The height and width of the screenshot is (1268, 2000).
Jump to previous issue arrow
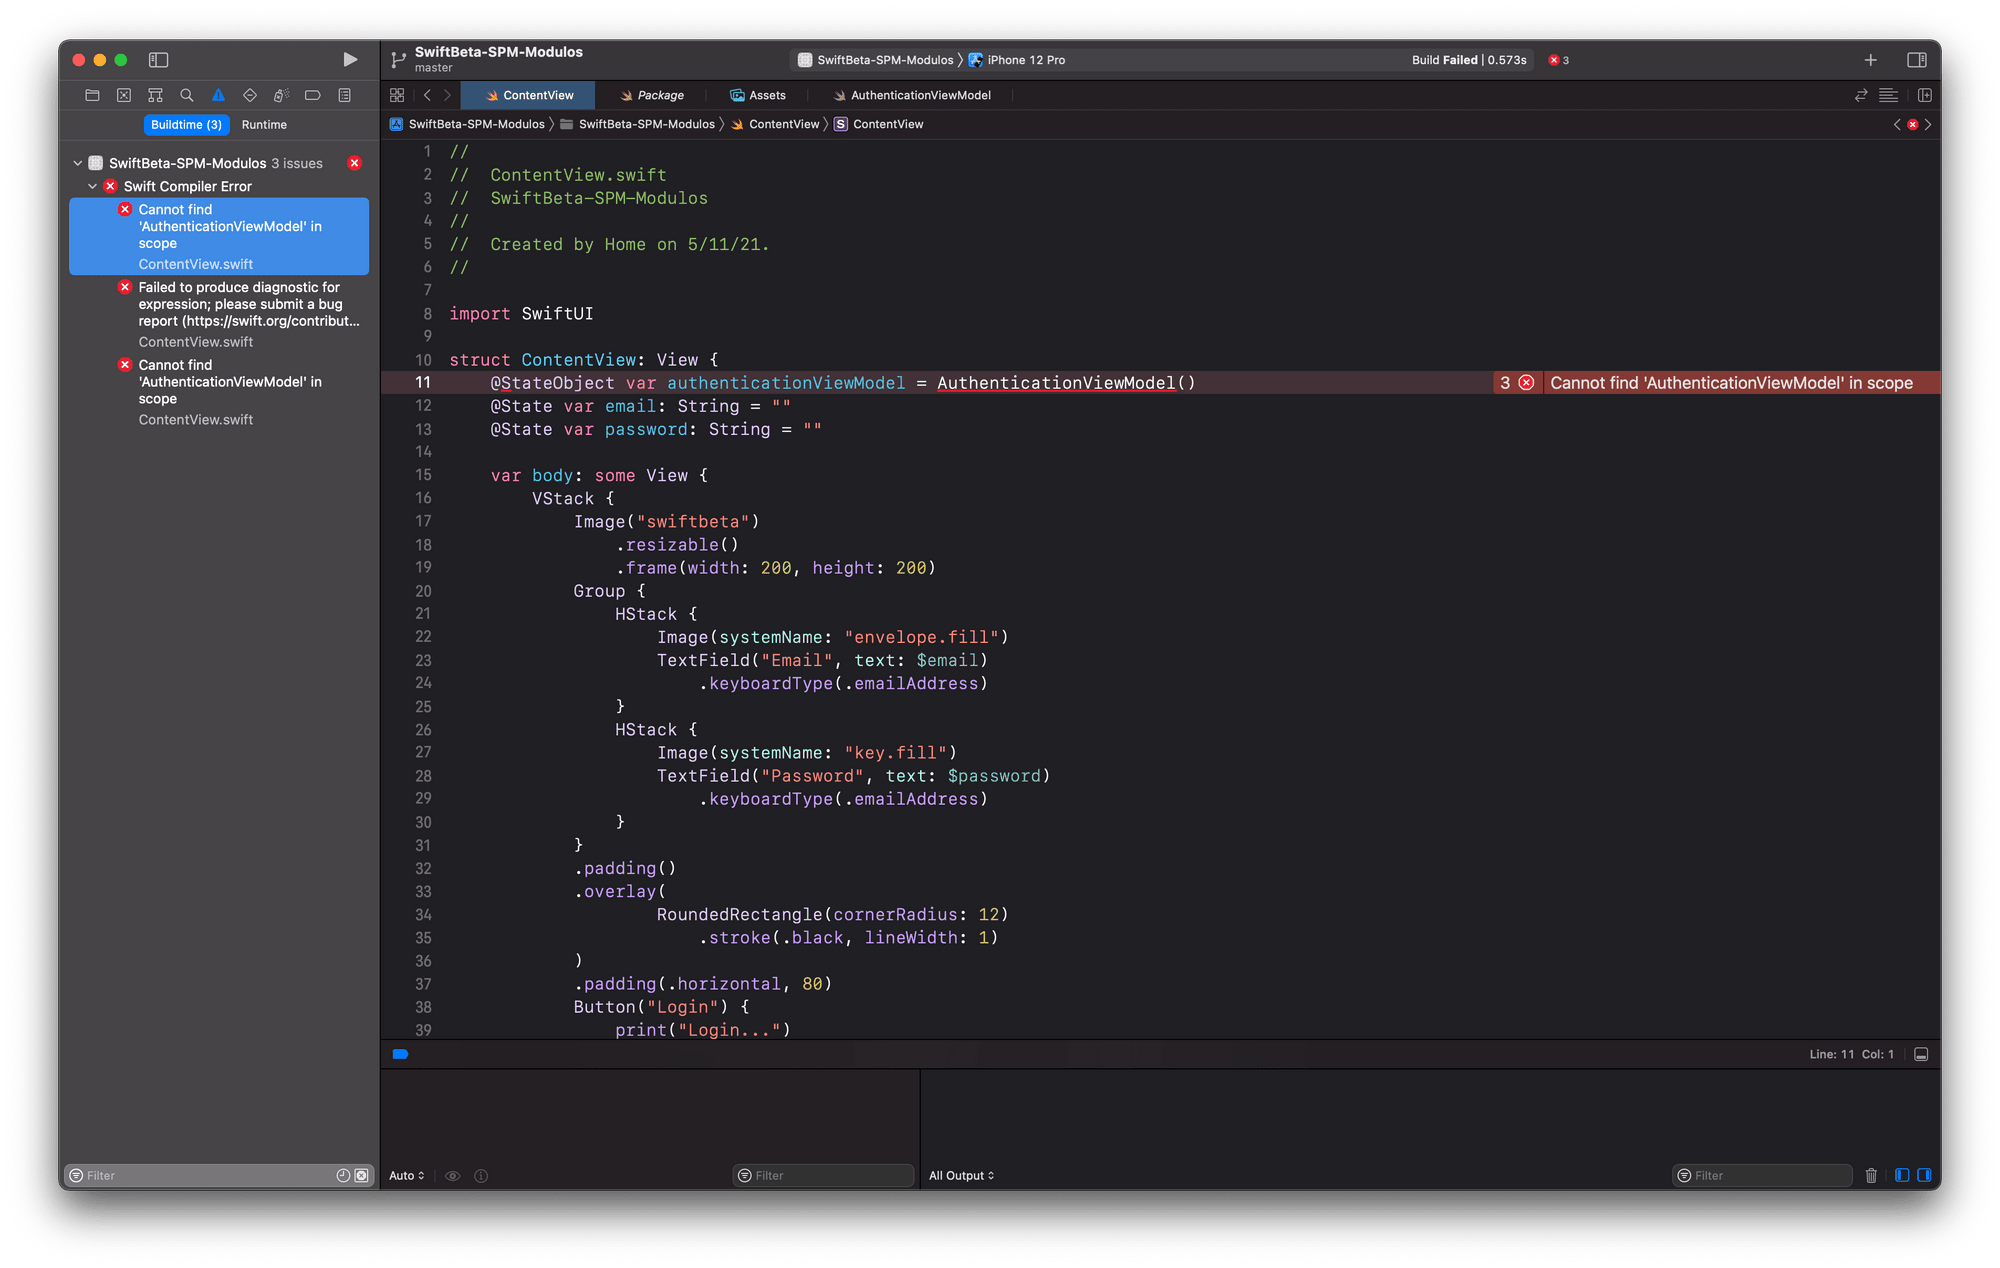pyautogui.click(x=1897, y=124)
